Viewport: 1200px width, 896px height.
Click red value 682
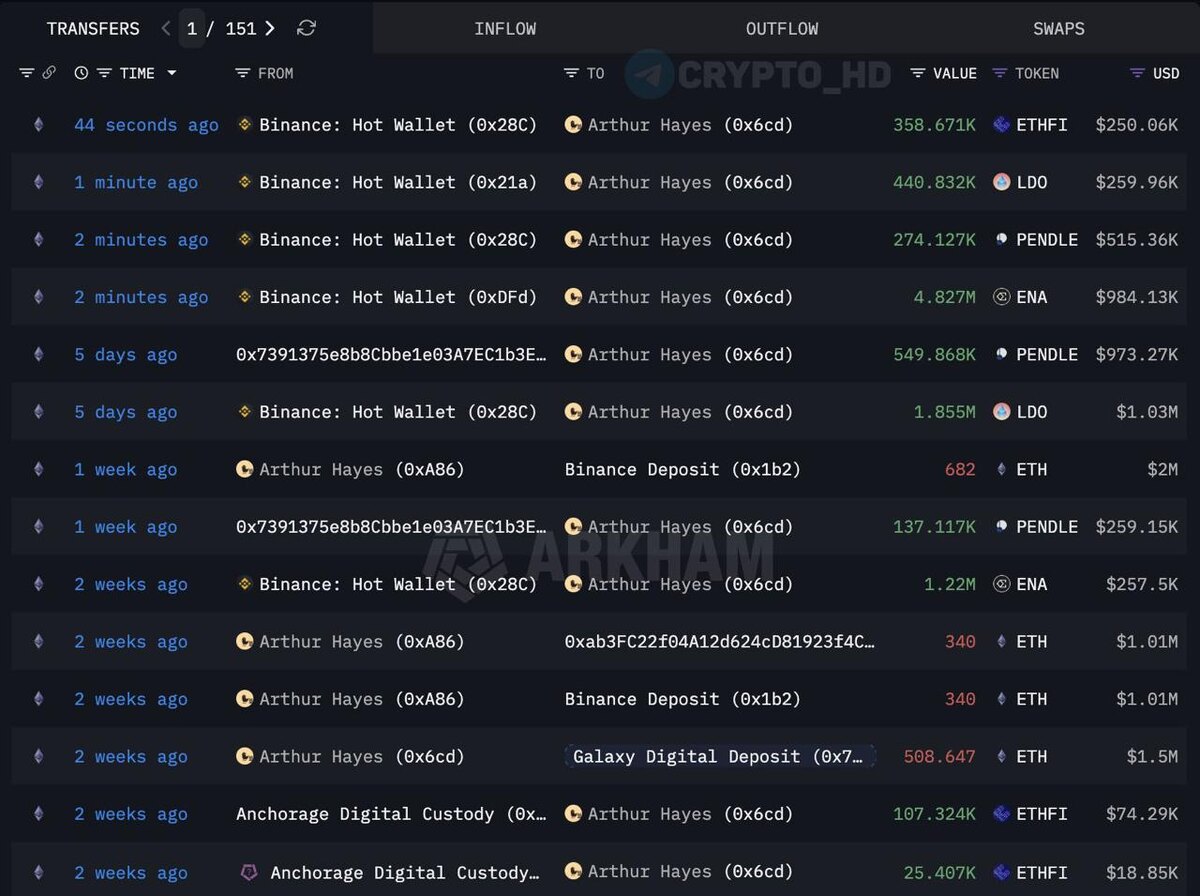point(960,469)
